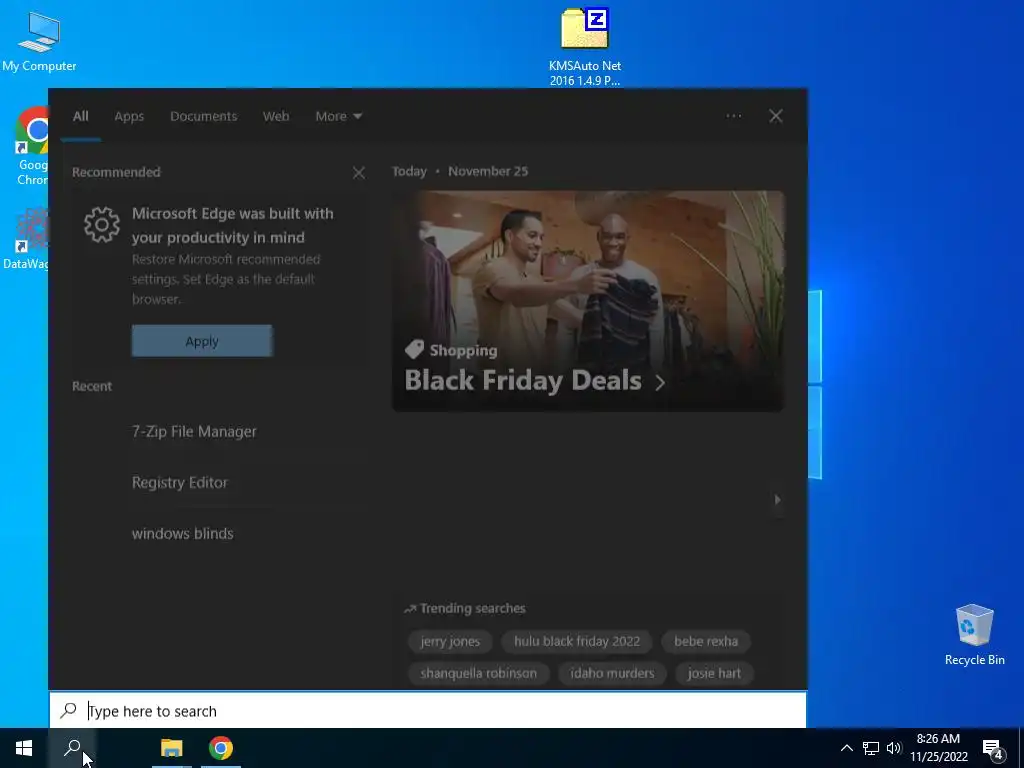
Task: Open the search panel options ellipsis
Action: point(733,116)
